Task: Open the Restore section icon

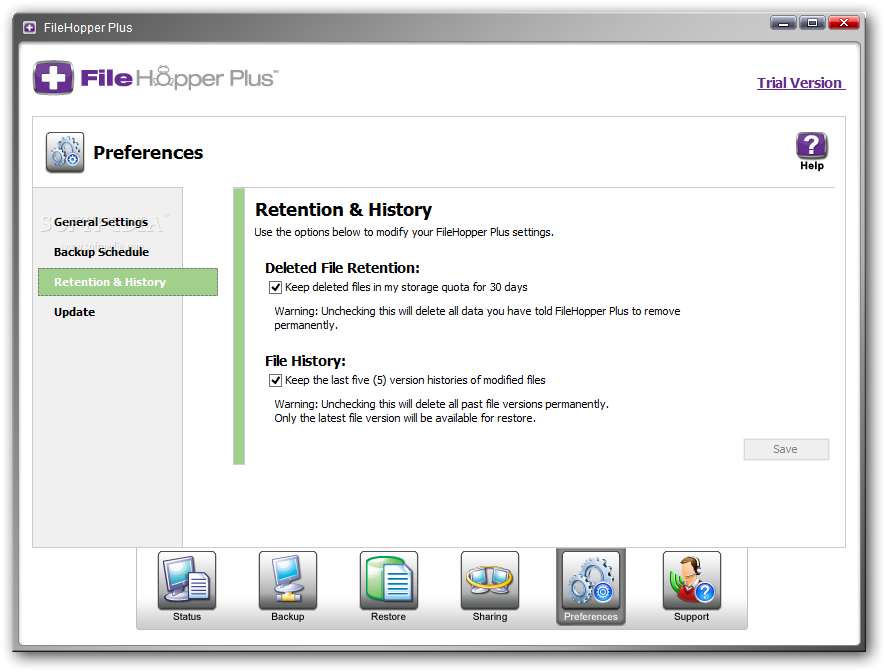Action: click(389, 581)
